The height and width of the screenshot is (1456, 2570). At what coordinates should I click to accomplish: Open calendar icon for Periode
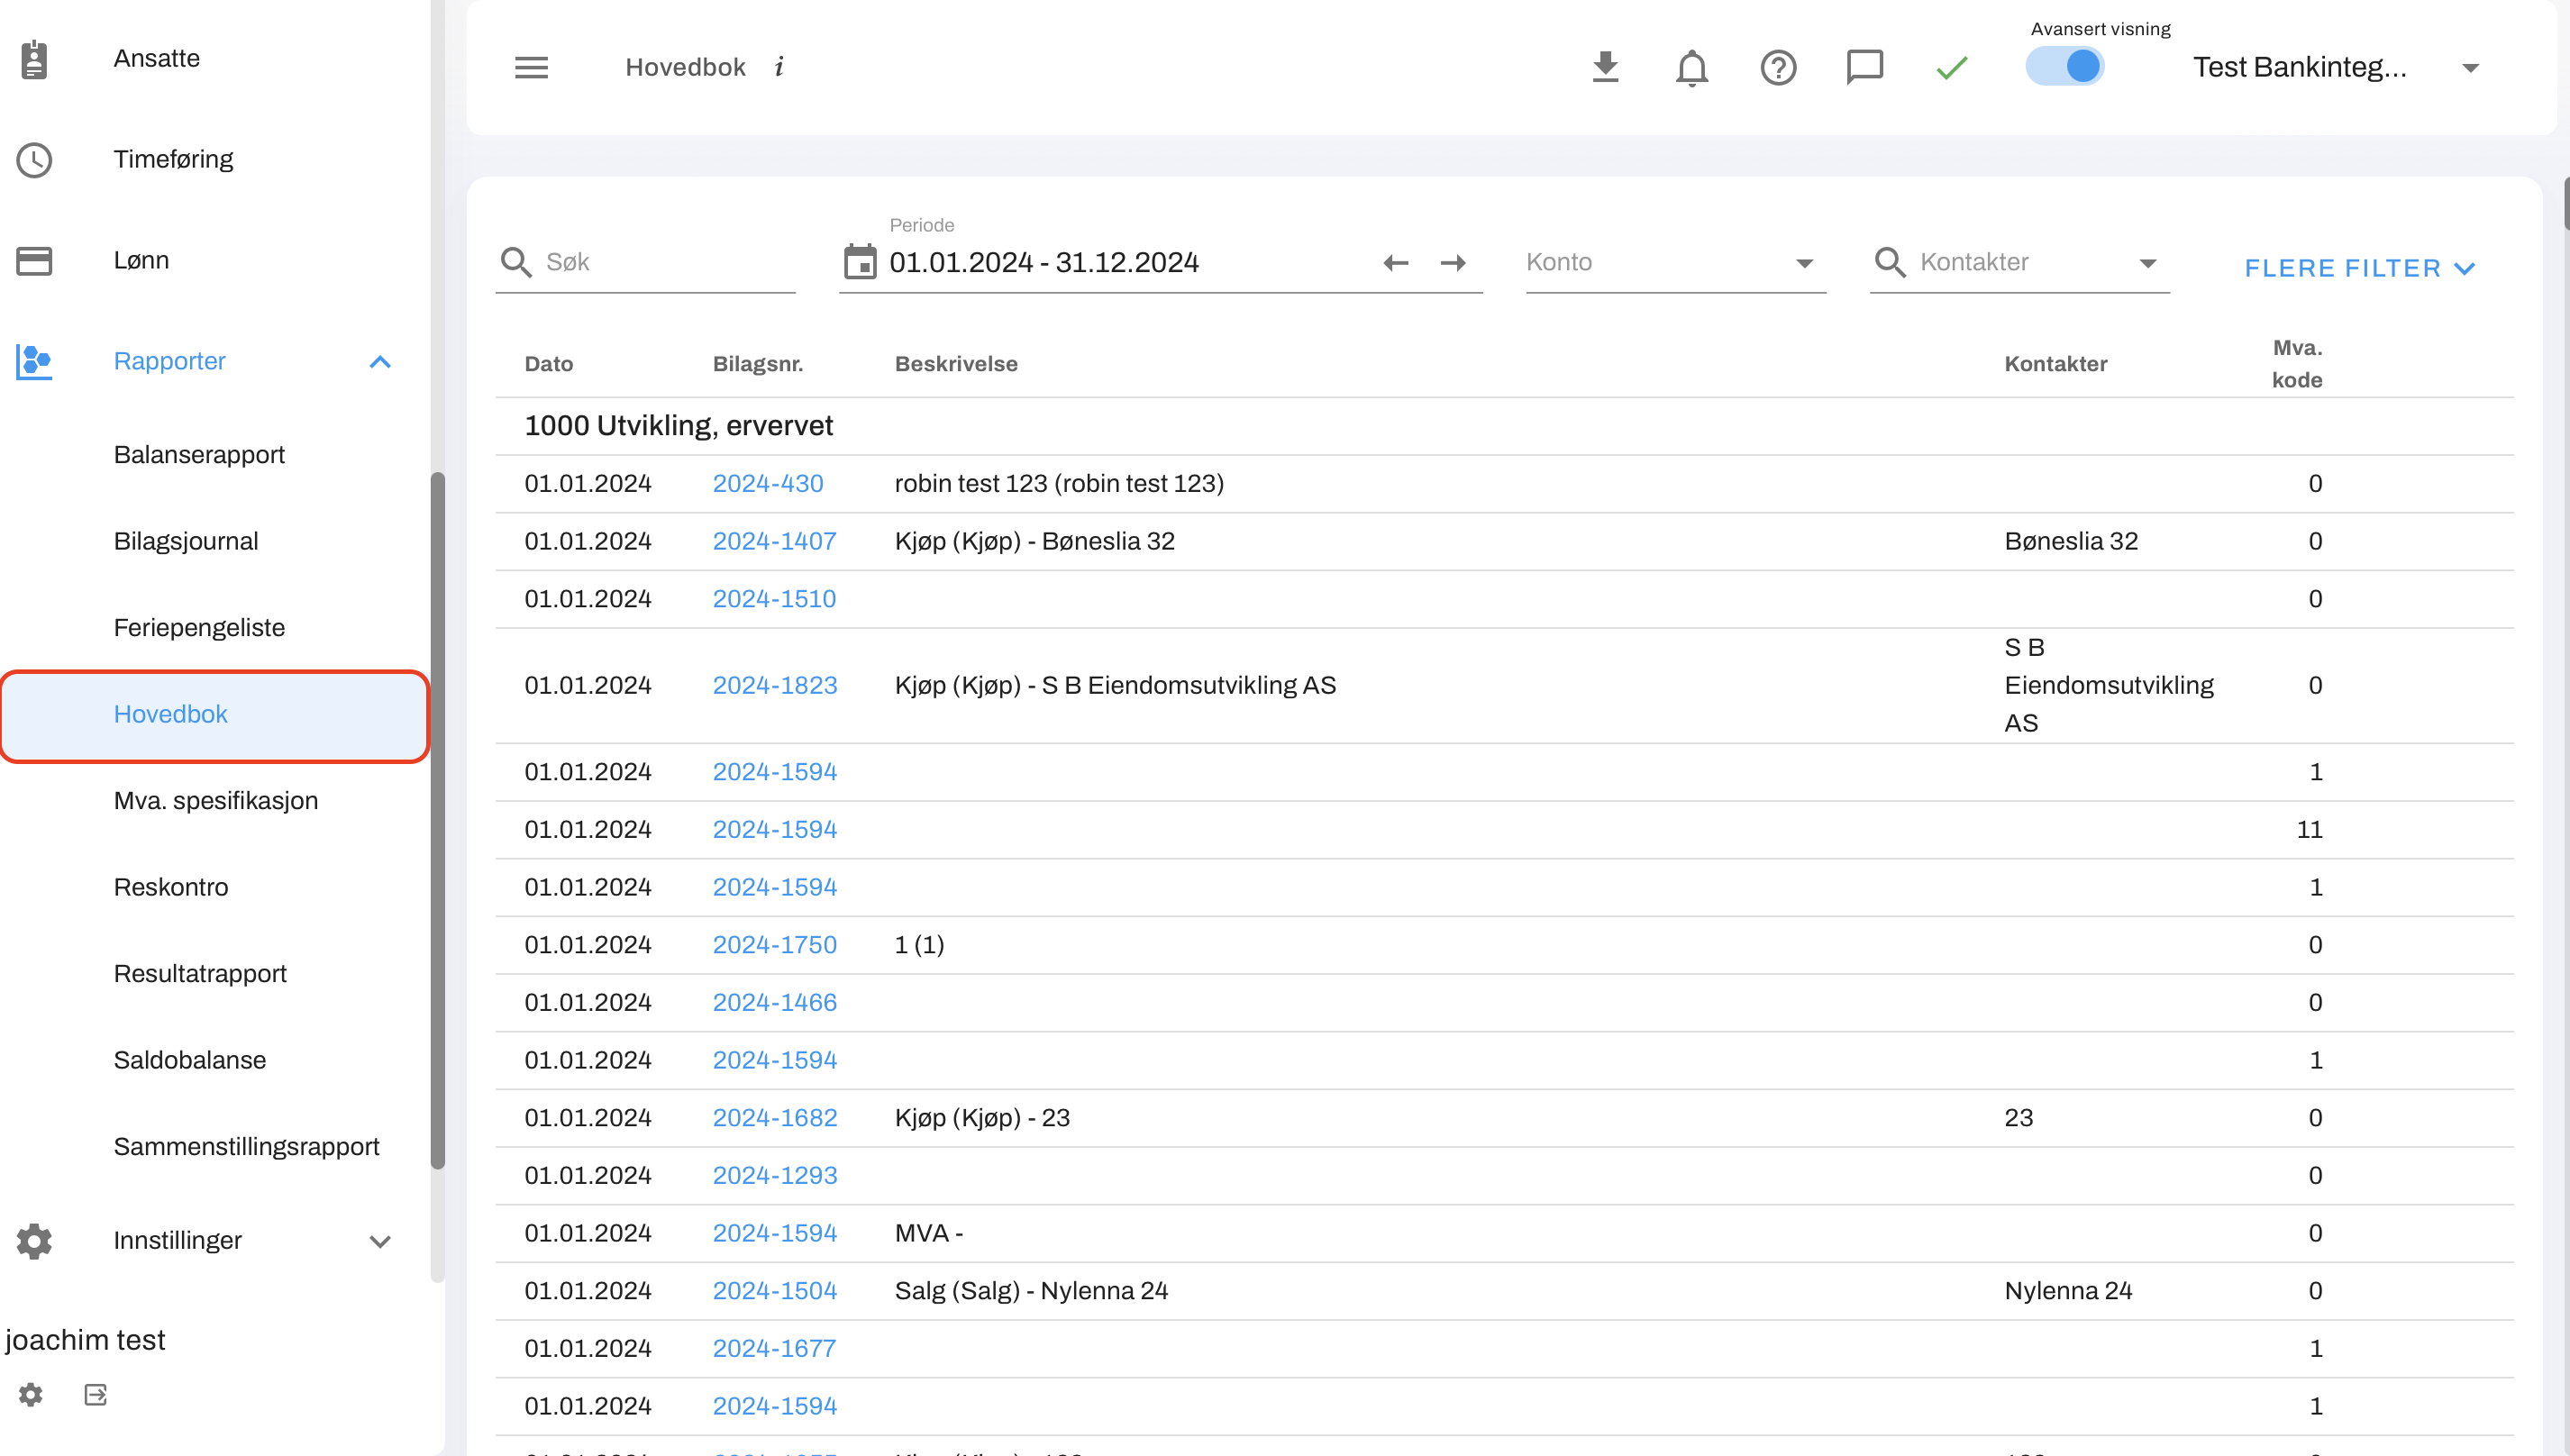pos(860,262)
